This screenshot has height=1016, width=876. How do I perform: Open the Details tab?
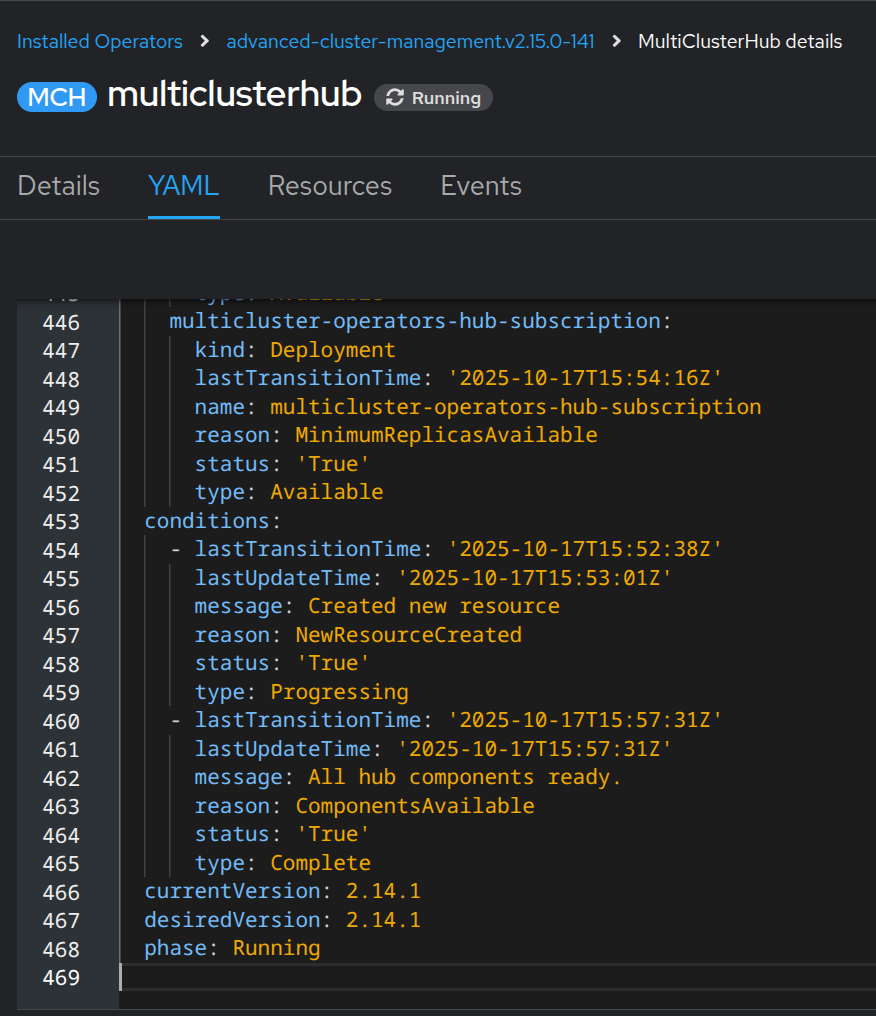(x=59, y=186)
